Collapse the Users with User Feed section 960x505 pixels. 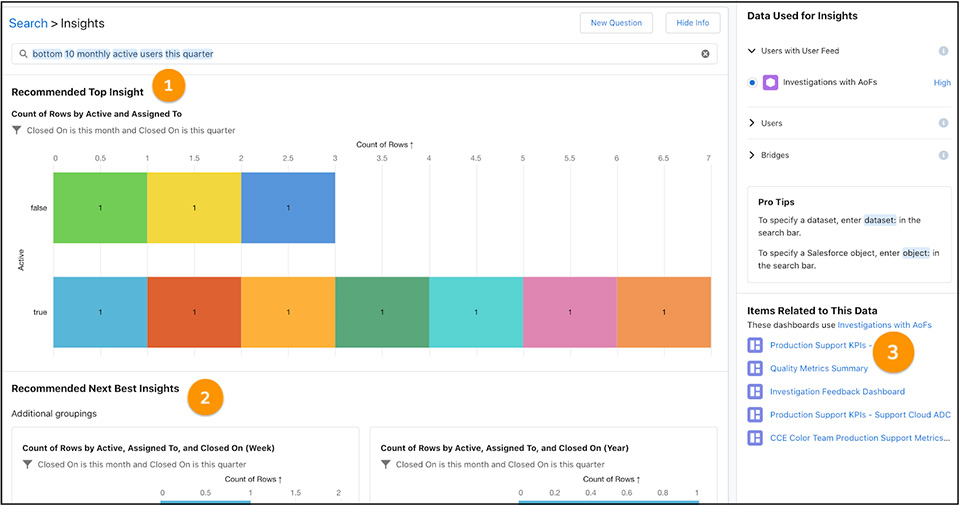[752, 51]
